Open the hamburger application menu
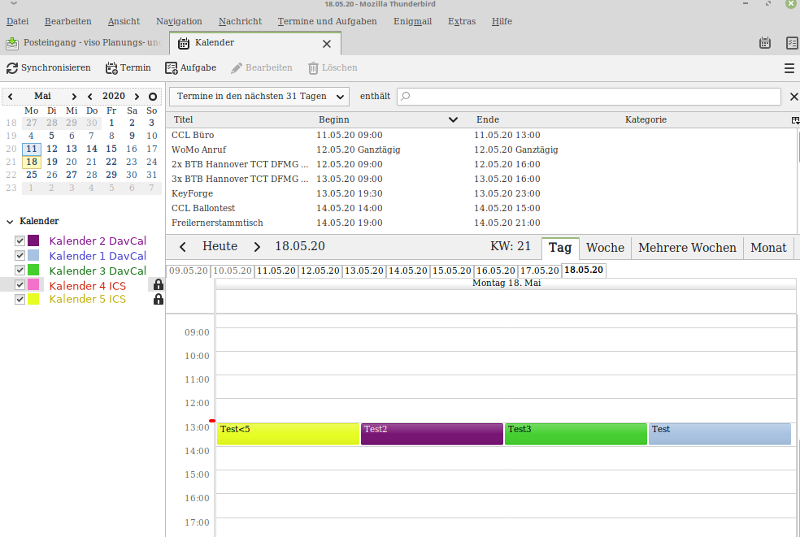The height and width of the screenshot is (537, 800). point(789,68)
